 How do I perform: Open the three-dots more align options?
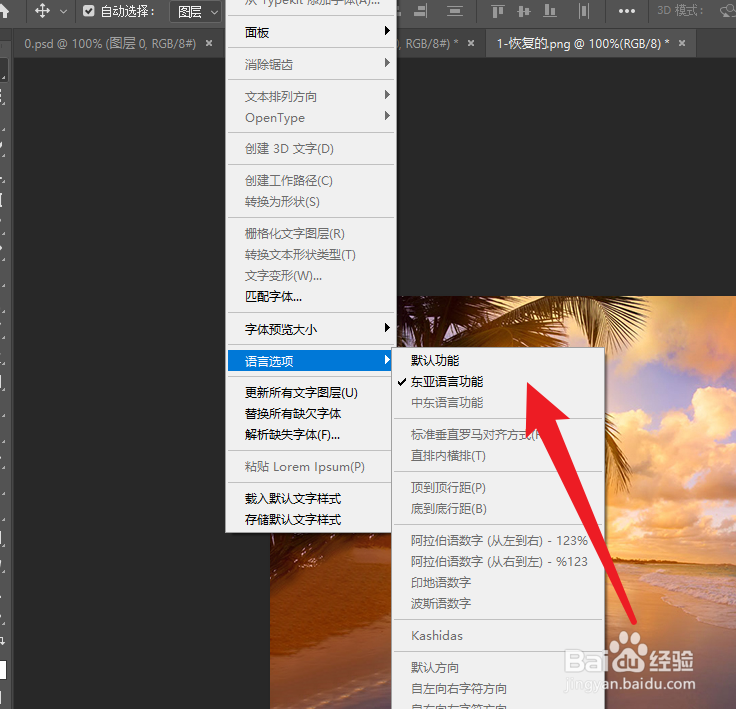pyautogui.click(x=627, y=11)
